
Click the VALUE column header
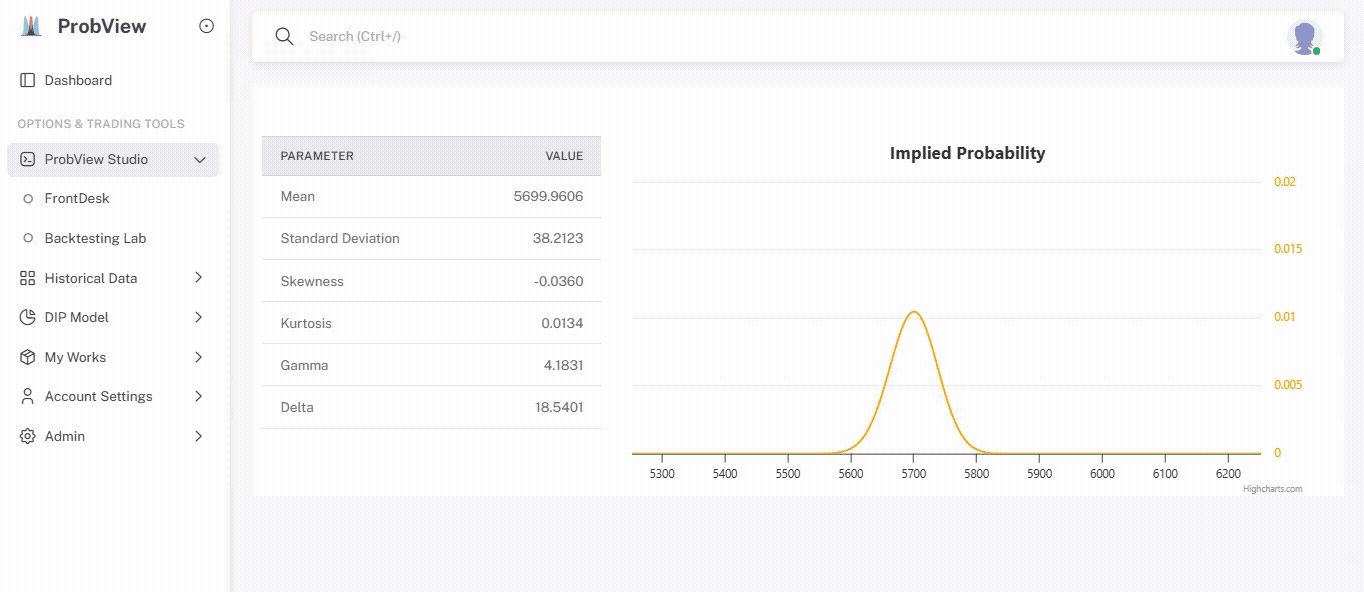564,156
